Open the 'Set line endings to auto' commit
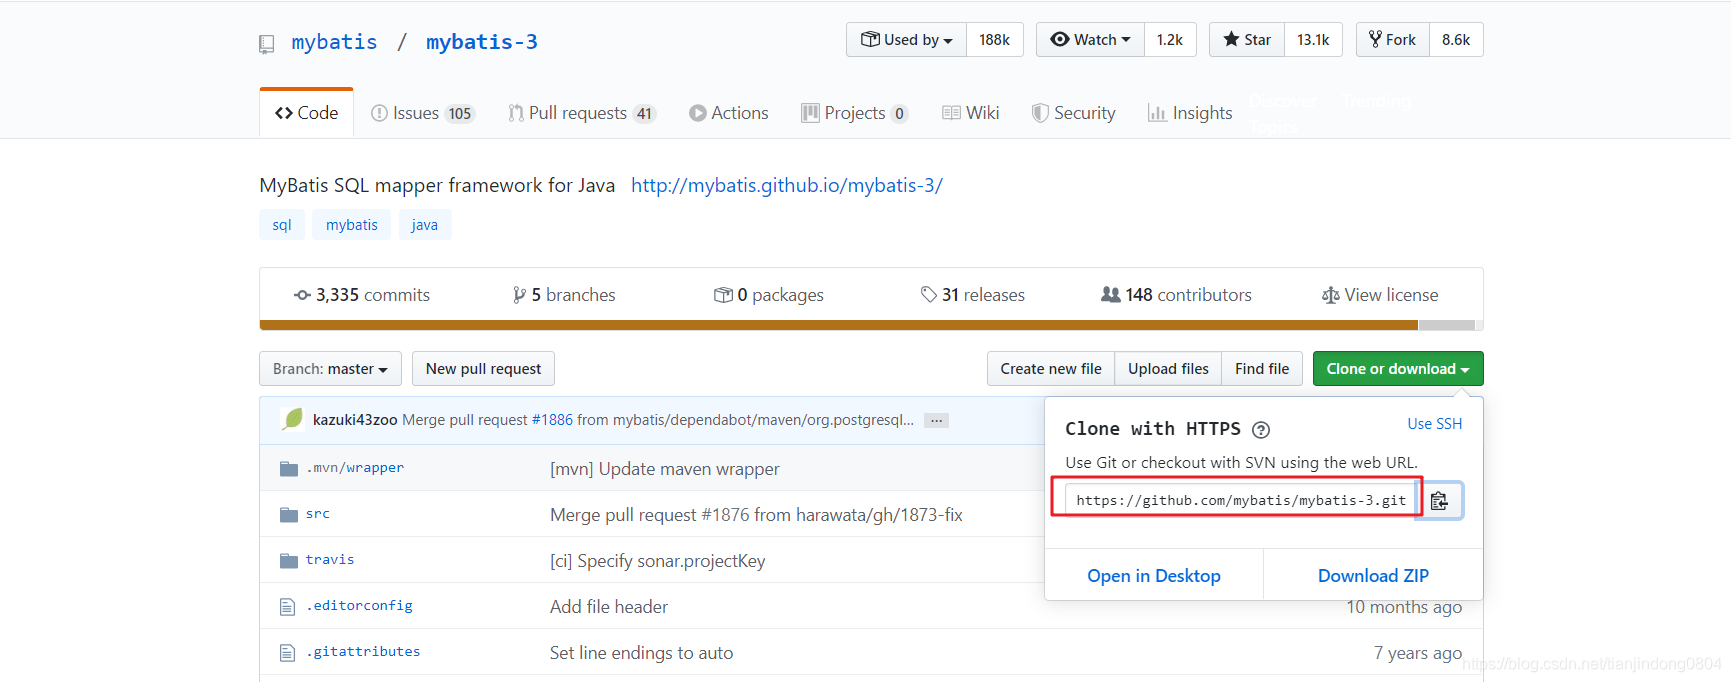Viewport: 1731px width, 682px height. (x=641, y=653)
